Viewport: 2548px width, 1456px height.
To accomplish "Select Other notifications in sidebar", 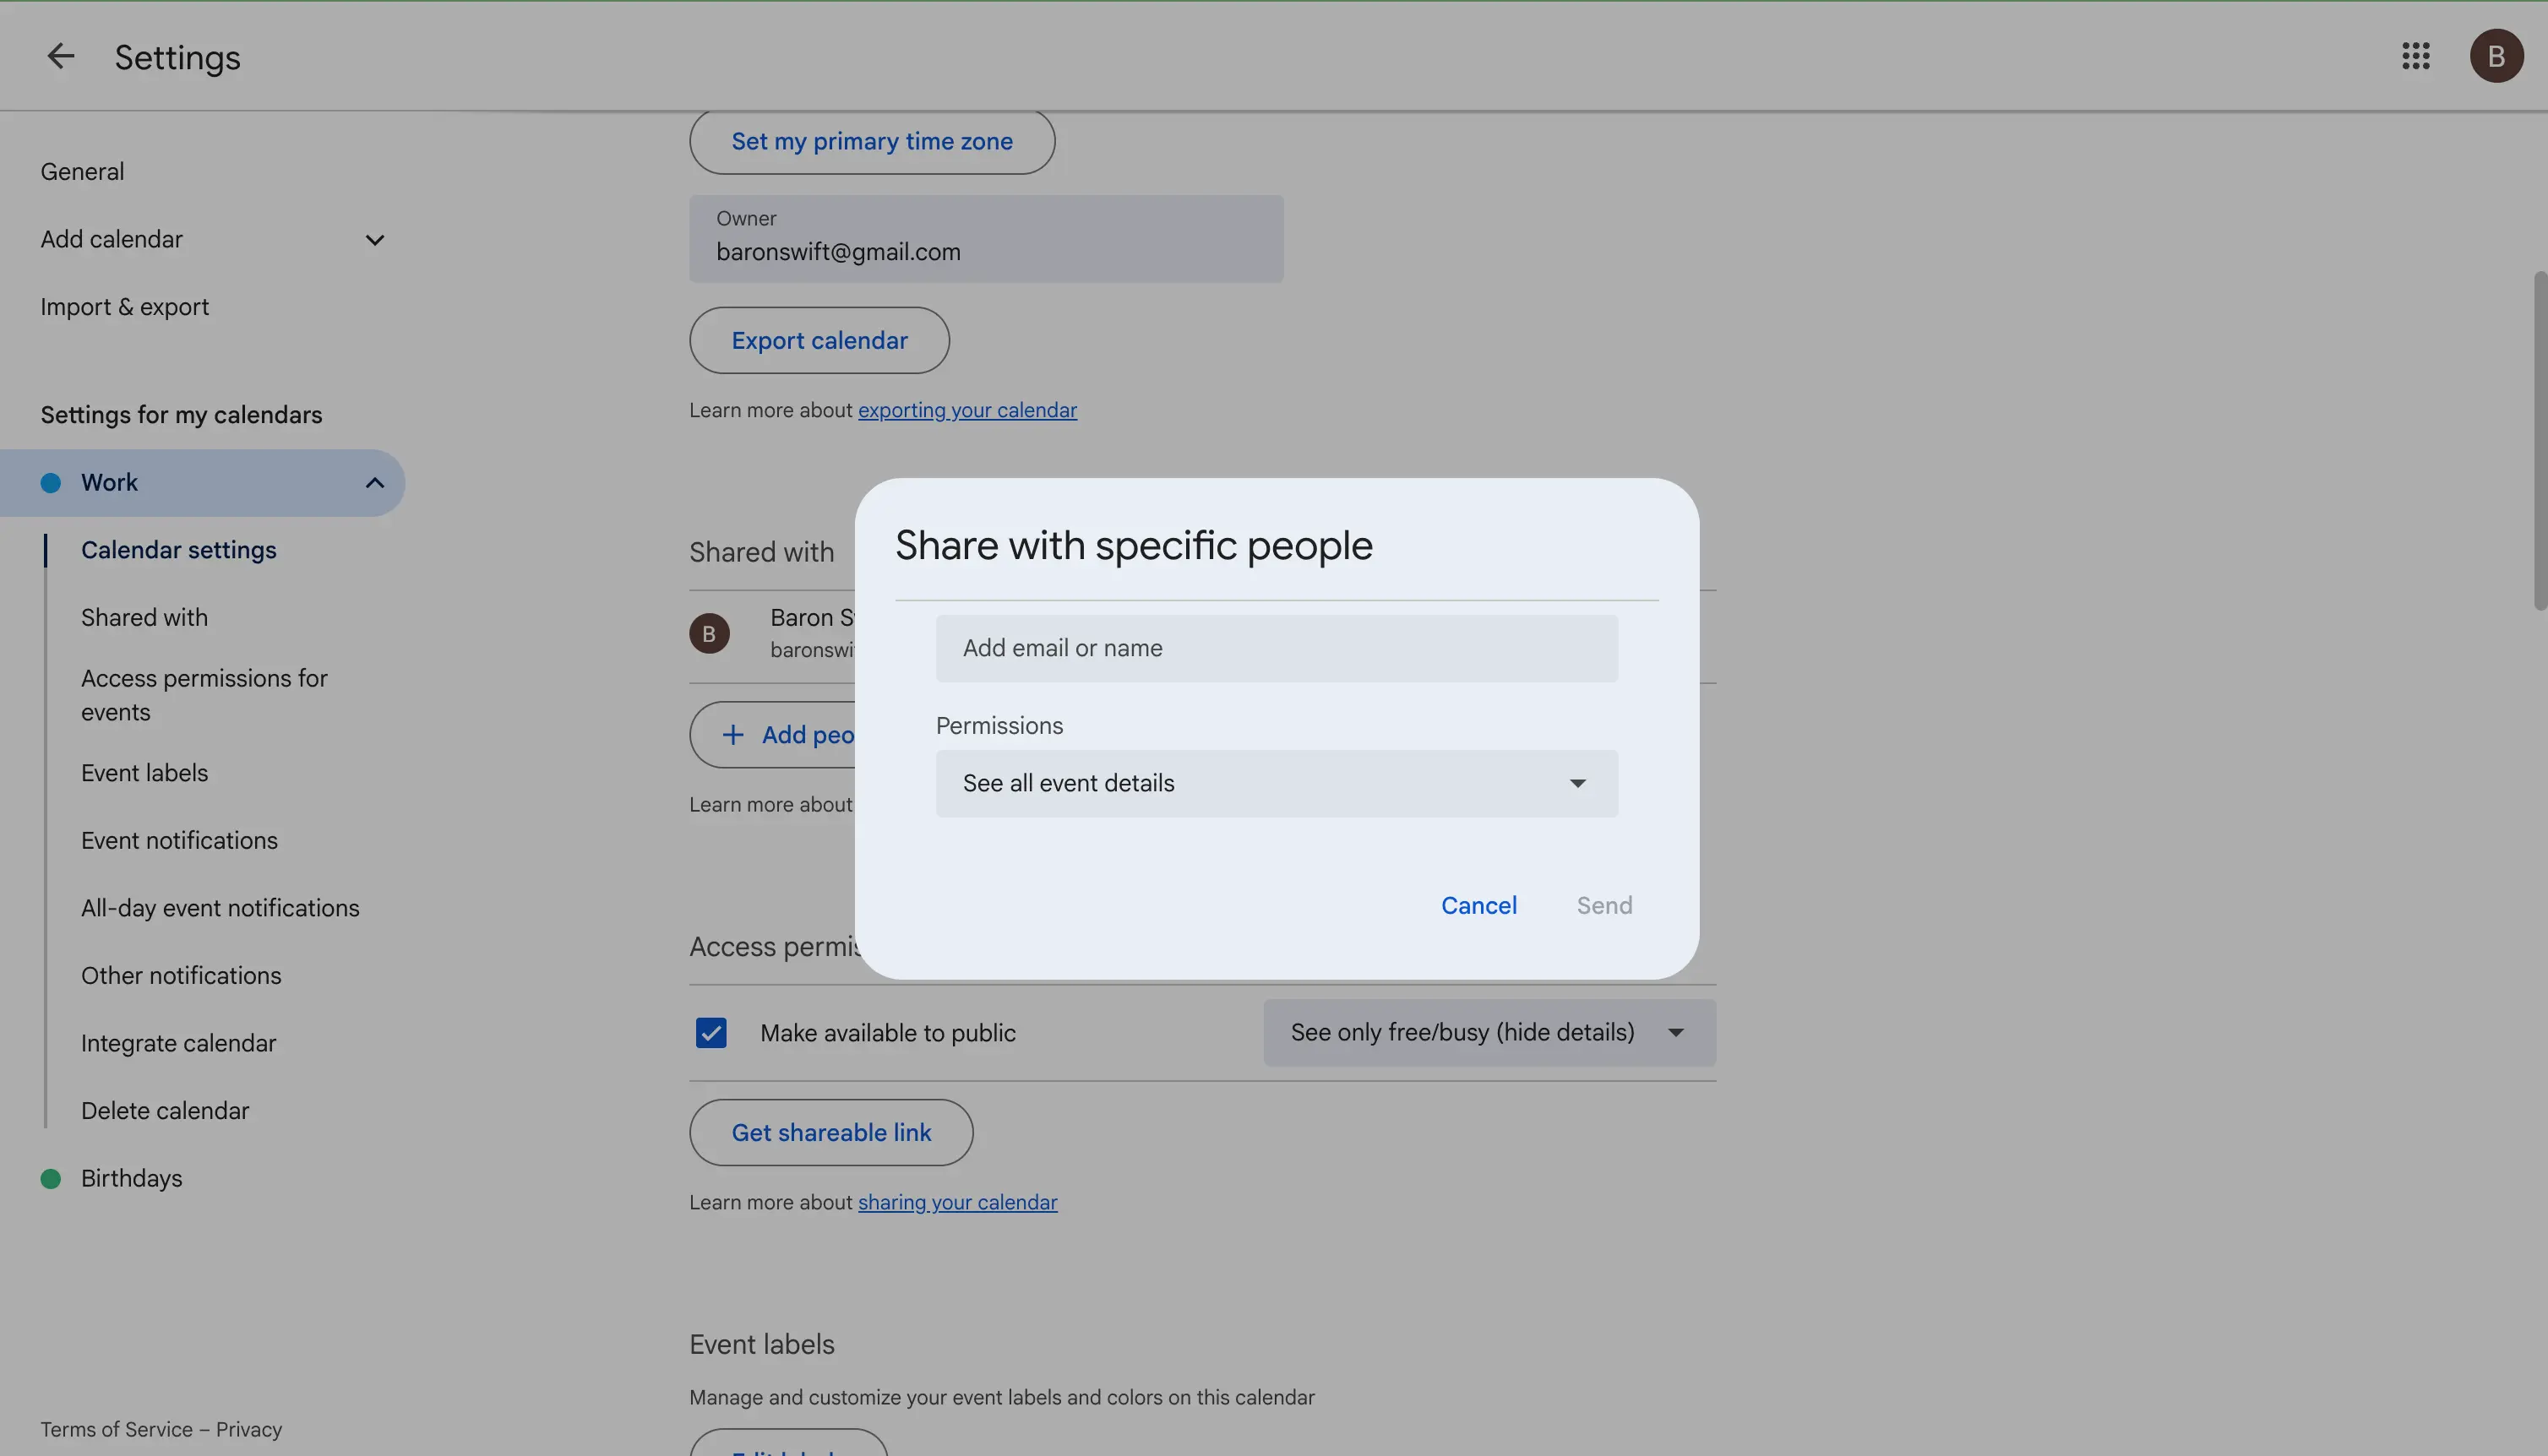I will click(181, 976).
